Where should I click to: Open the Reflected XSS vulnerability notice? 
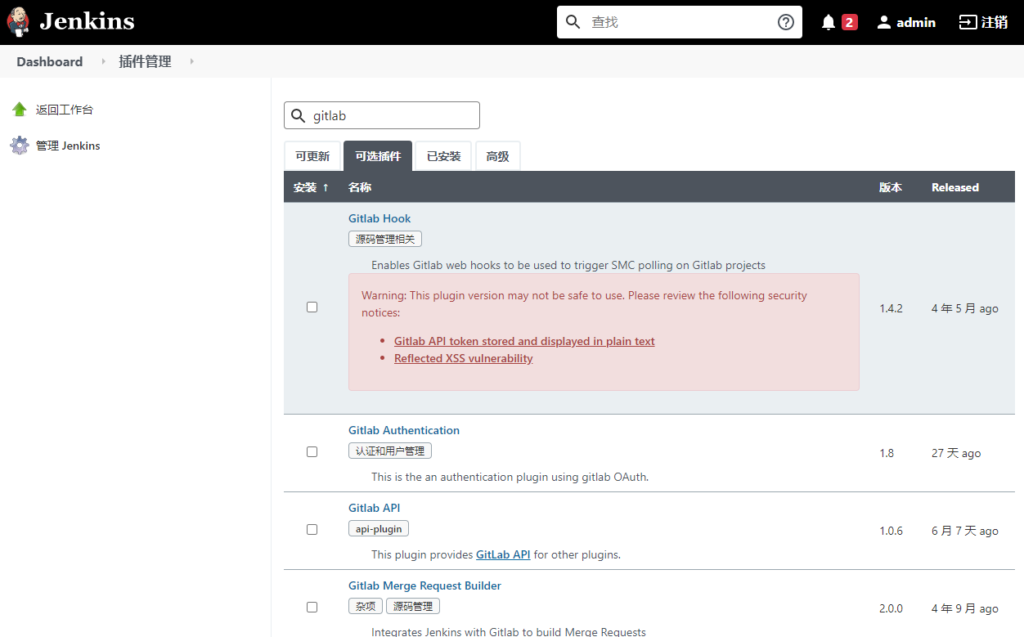click(x=464, y=358)
